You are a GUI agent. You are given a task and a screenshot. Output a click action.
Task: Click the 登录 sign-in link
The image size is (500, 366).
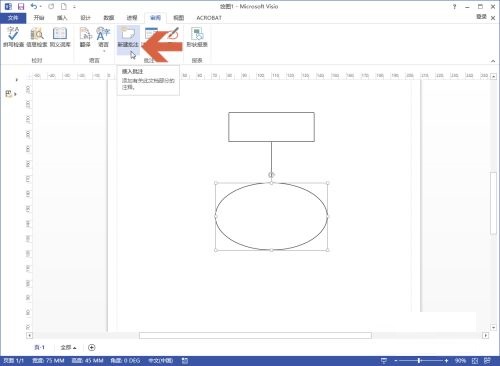(x=481, y=17)
